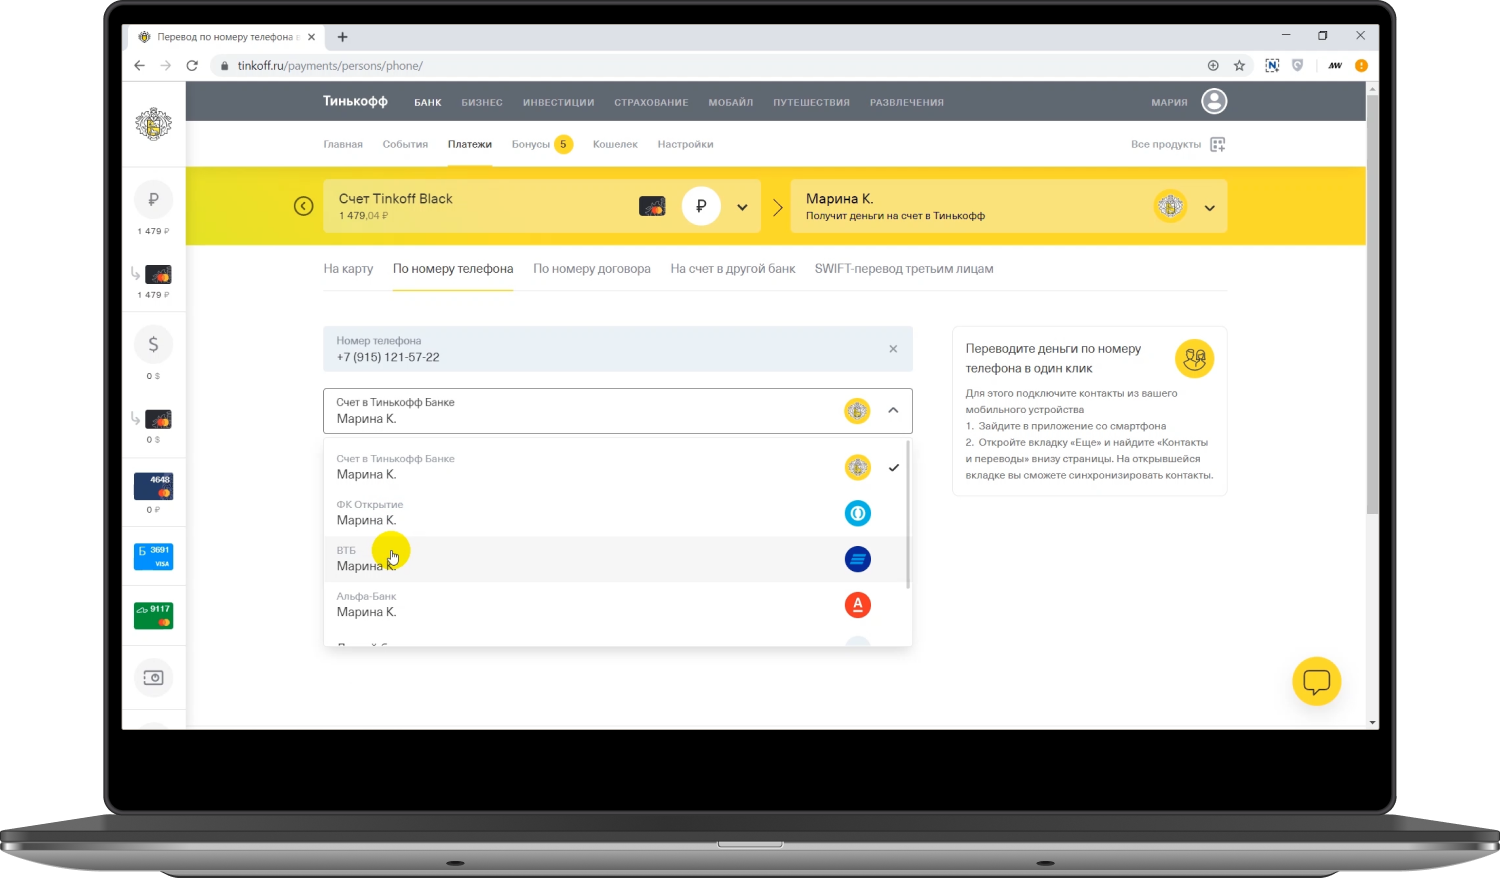Open the blue Visa card 3691
Image resolution: width=1500 pixels, height=879 pixels.
153,556
